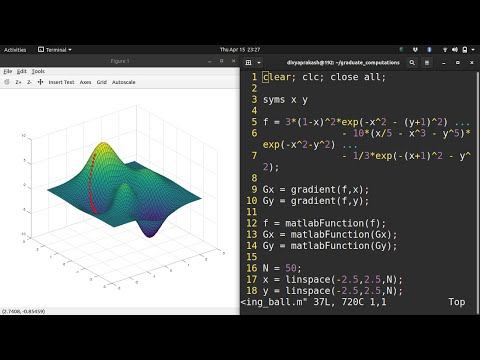Minimize the Figure 1 window
Image resolution: width=480 pixels, height=360 pixels.
click(x=210, y=61)
